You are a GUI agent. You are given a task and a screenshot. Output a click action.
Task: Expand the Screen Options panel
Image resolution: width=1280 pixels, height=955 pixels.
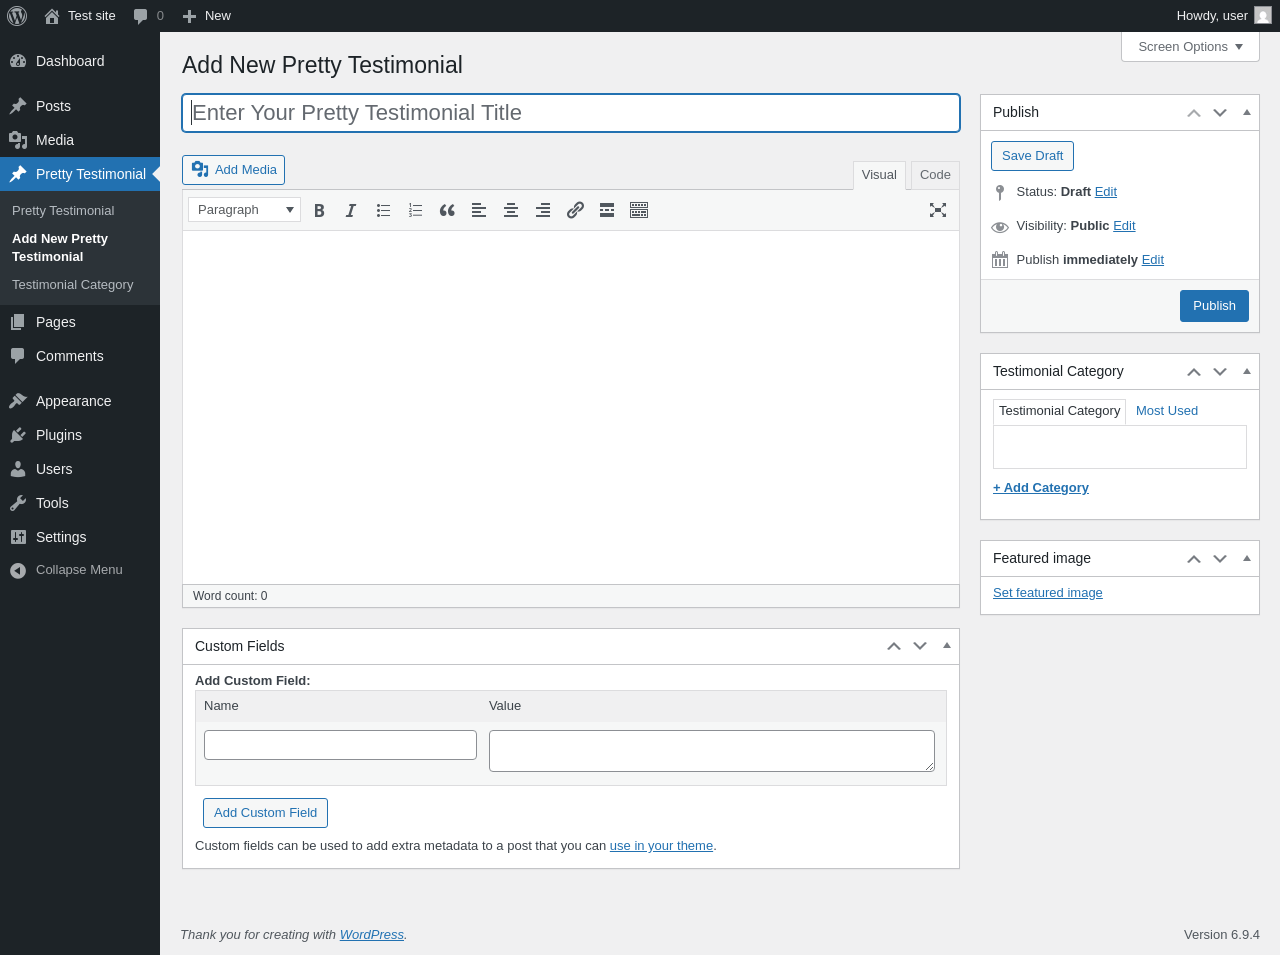click(x=1190, y=47)
